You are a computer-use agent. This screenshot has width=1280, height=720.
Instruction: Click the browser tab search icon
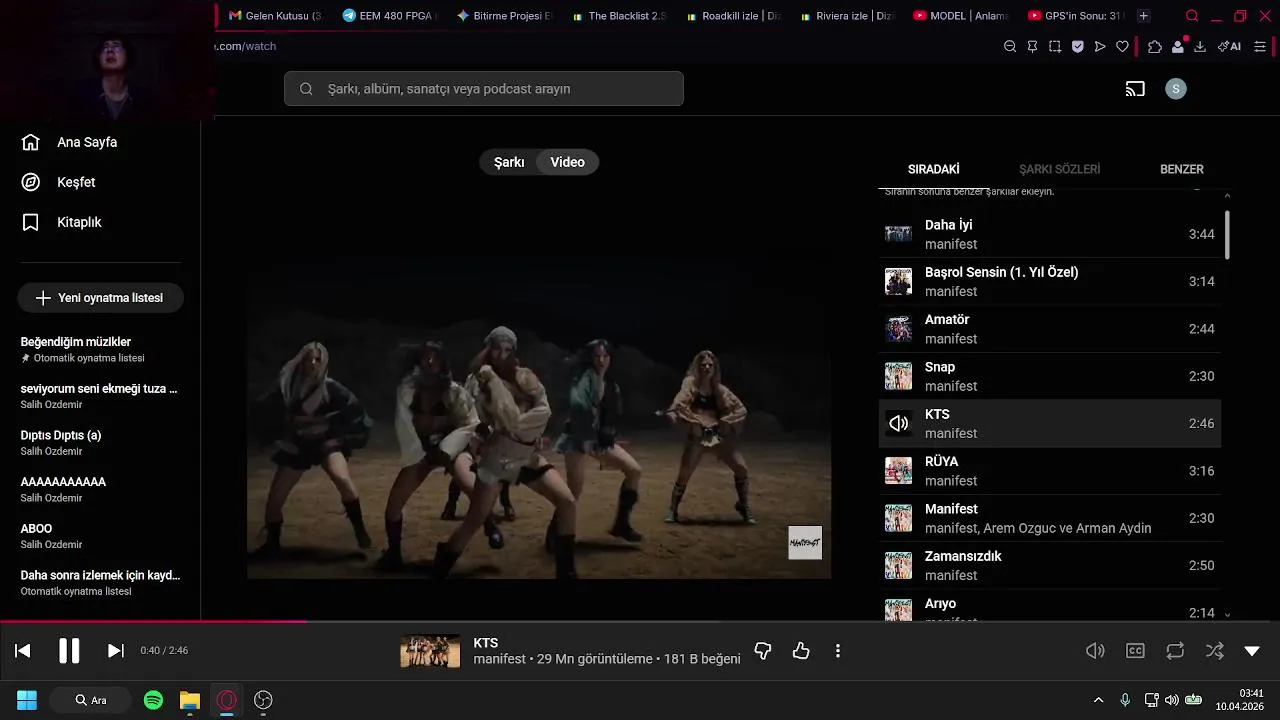[x=1192, y=16]
